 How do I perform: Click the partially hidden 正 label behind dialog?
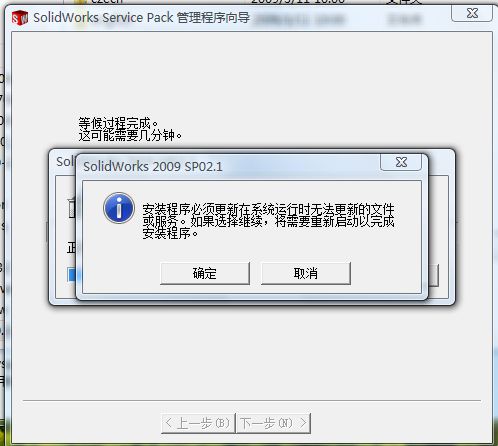tap(71, 248)
